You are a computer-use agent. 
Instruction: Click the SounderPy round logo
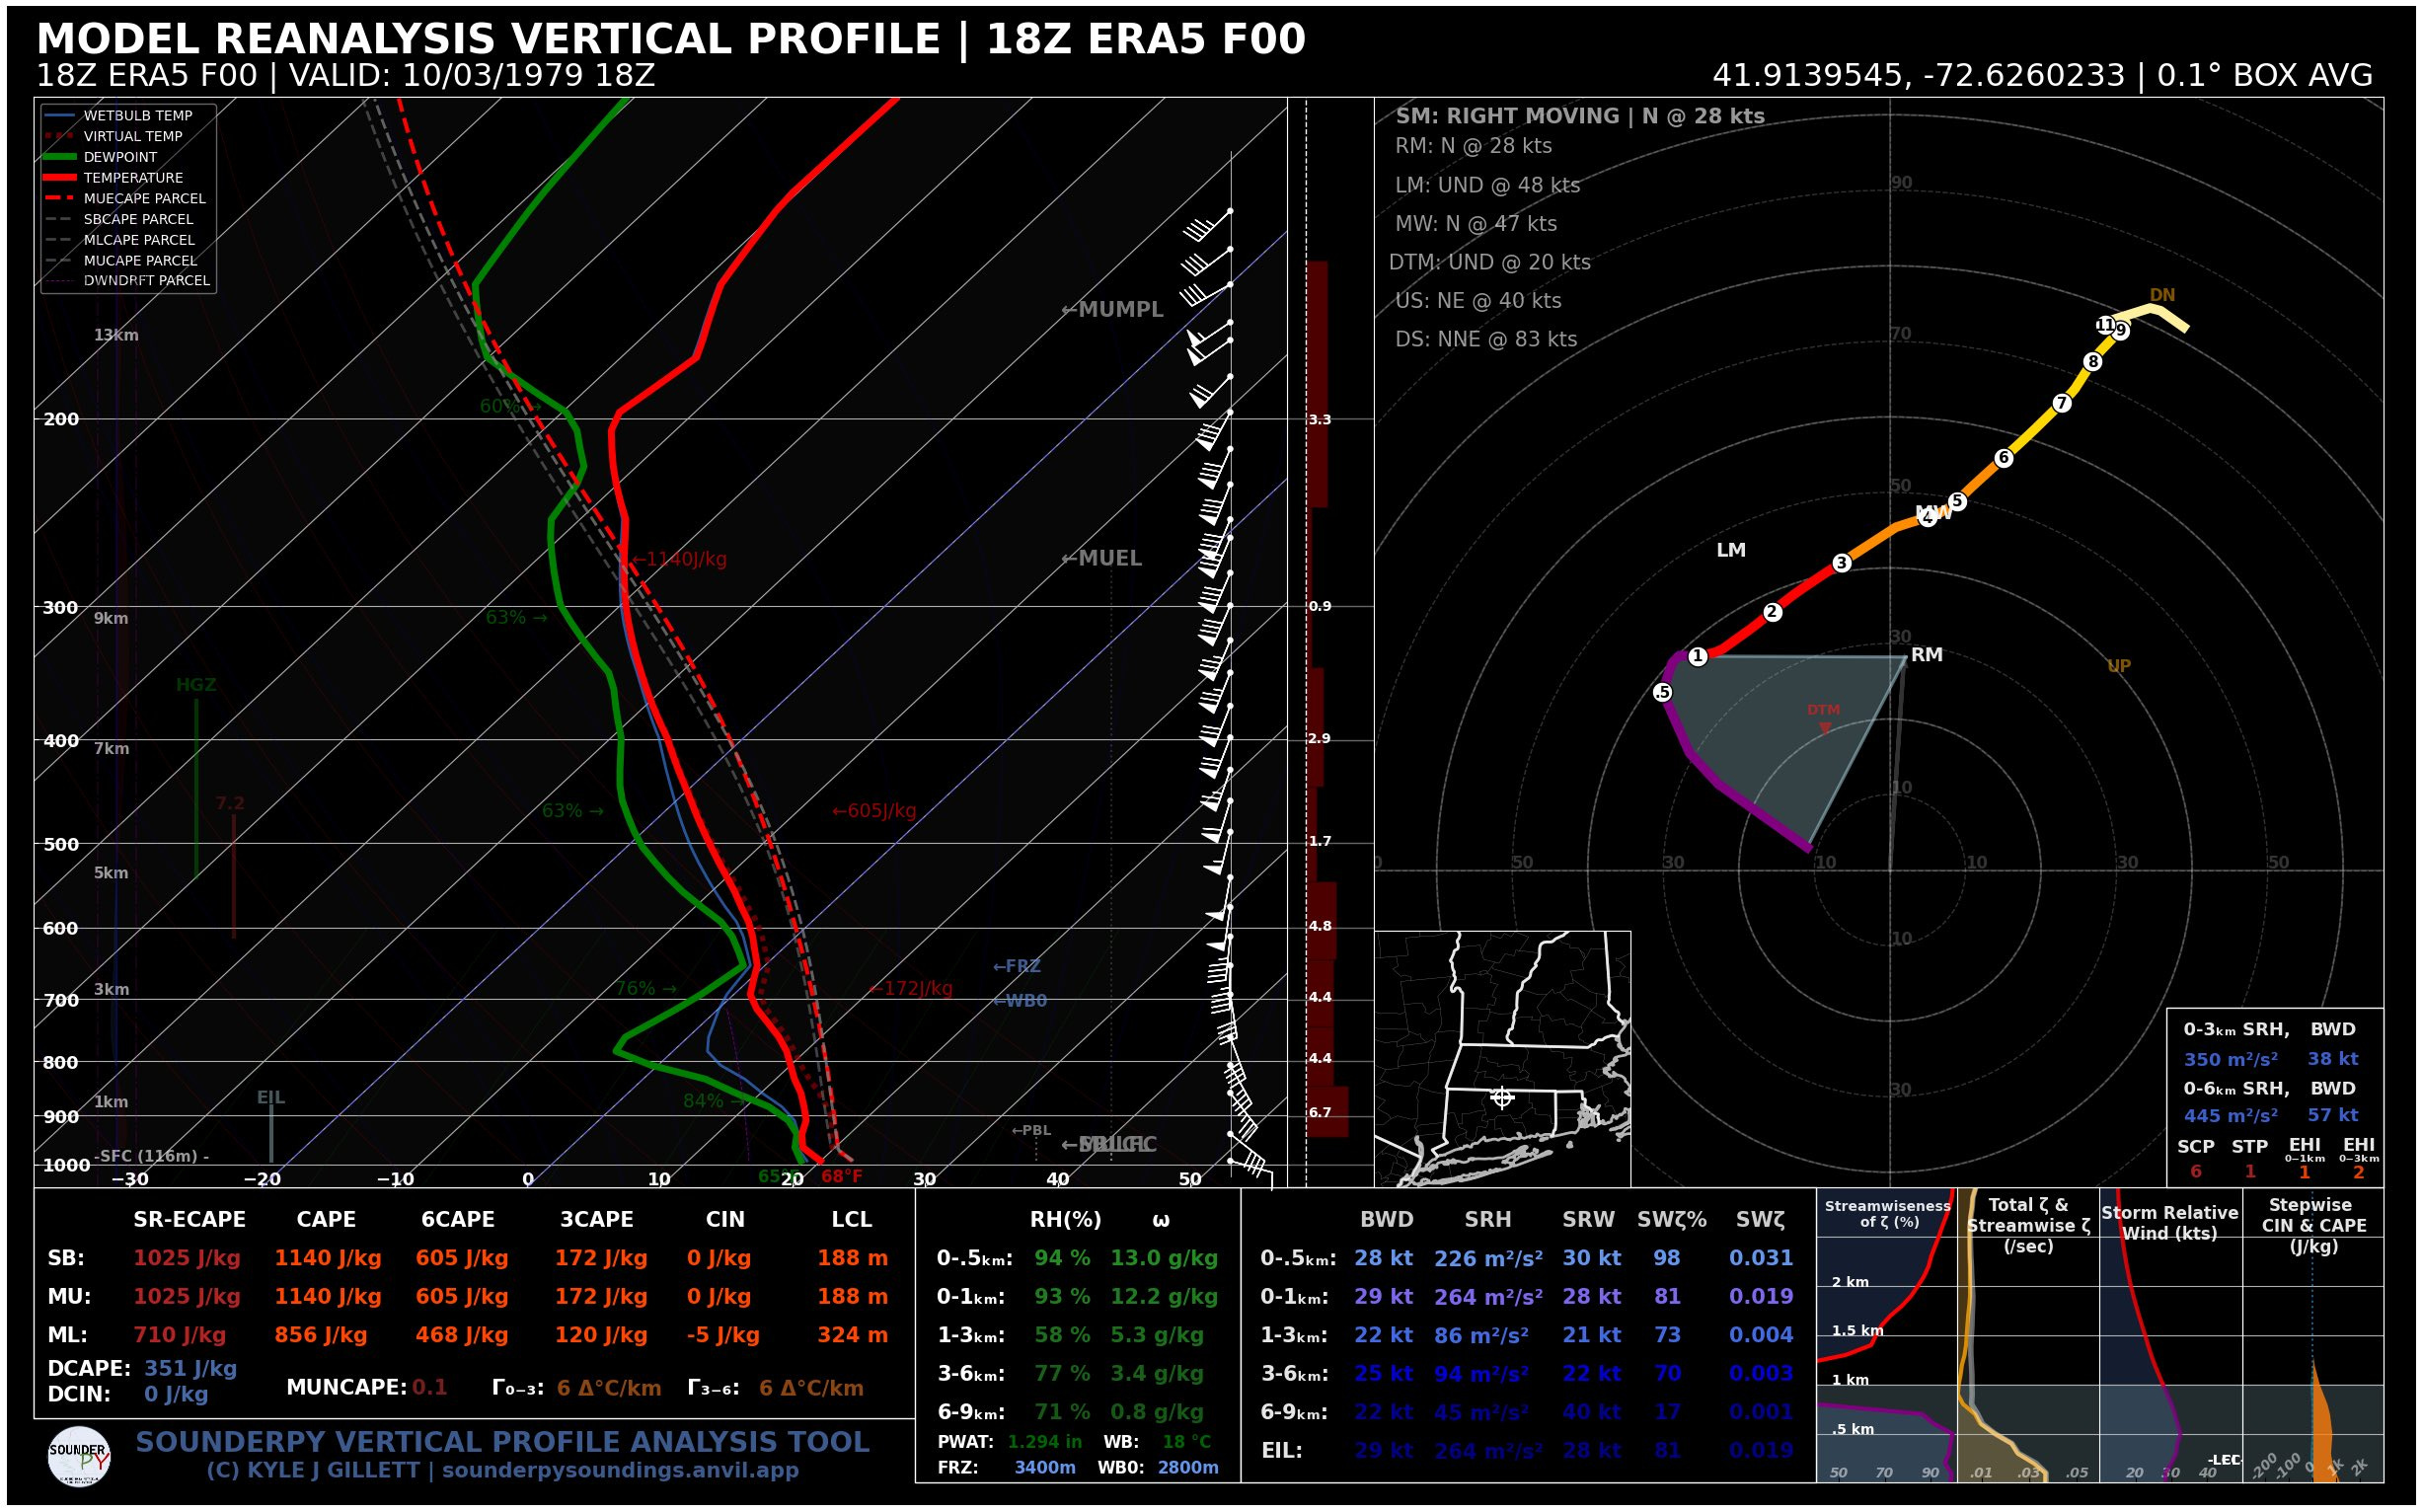click(79, 1457)
